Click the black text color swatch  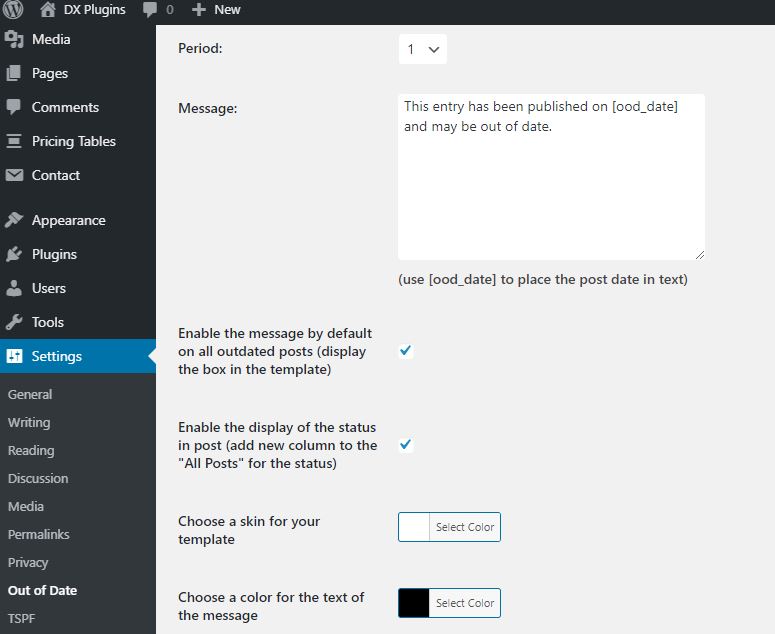pyautogui.click(x=414, y=603)
